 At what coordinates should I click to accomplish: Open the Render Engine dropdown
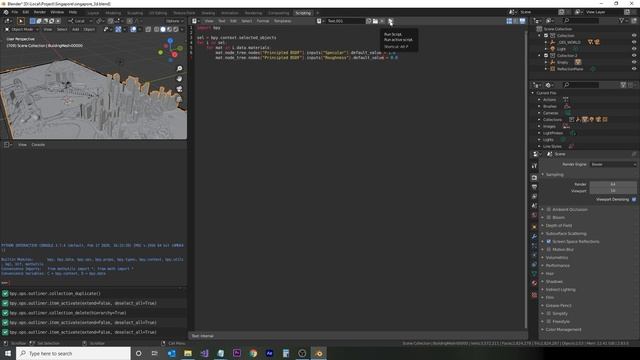coord(613,164)
